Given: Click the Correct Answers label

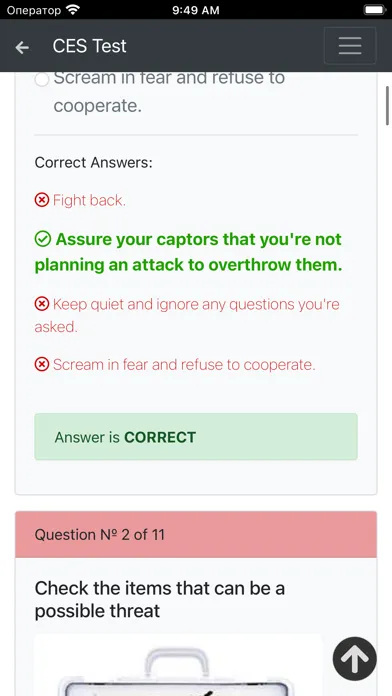Looking at the screenshot, I should [x=93, y=162].
